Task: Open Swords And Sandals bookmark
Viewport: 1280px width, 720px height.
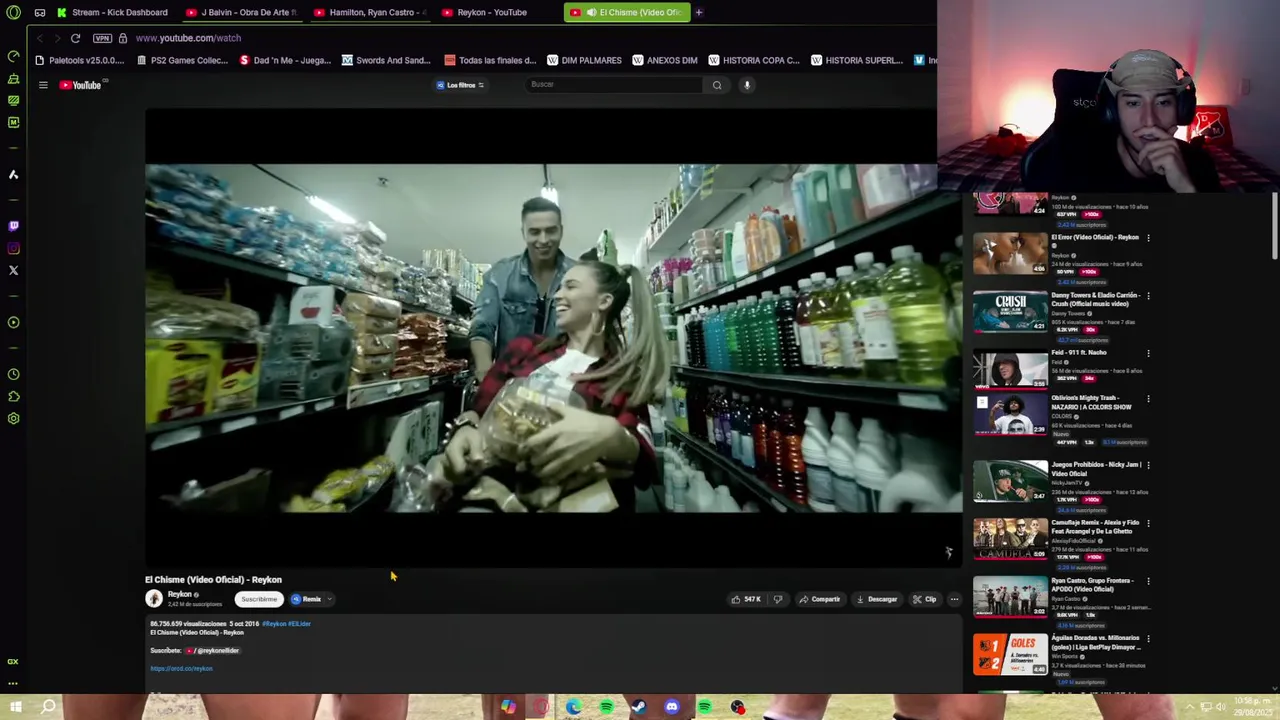Action: (x=386, y=60)
